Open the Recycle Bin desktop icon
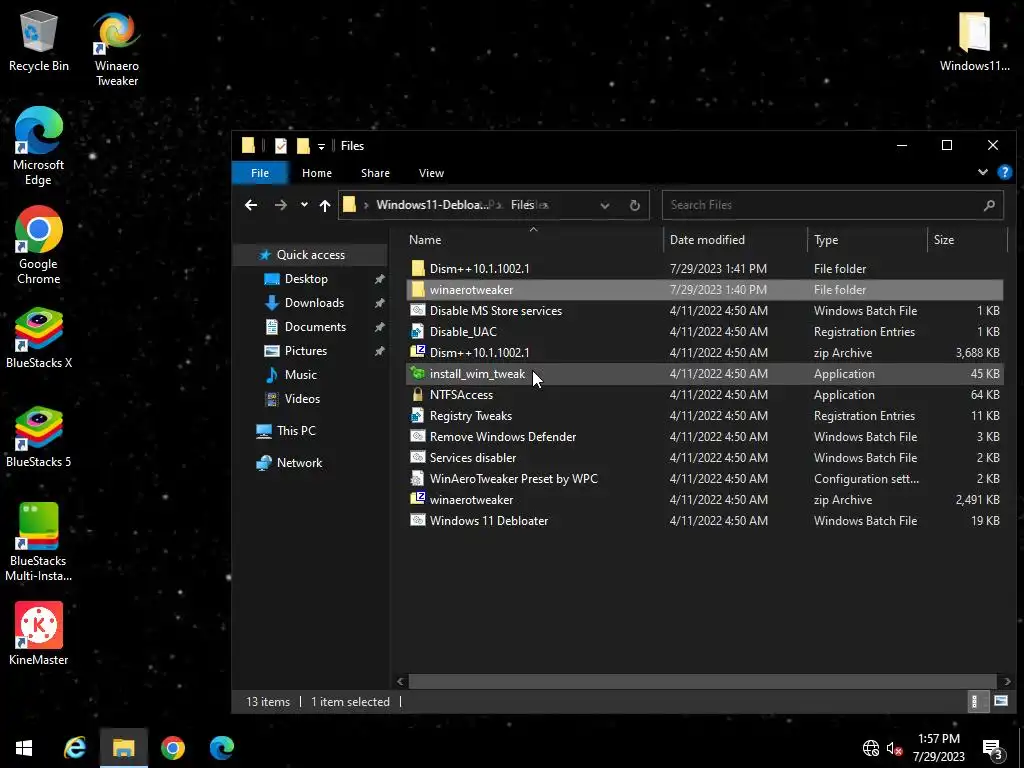The height and width of the screenshot is (768, 1024). tap(39, 40)
